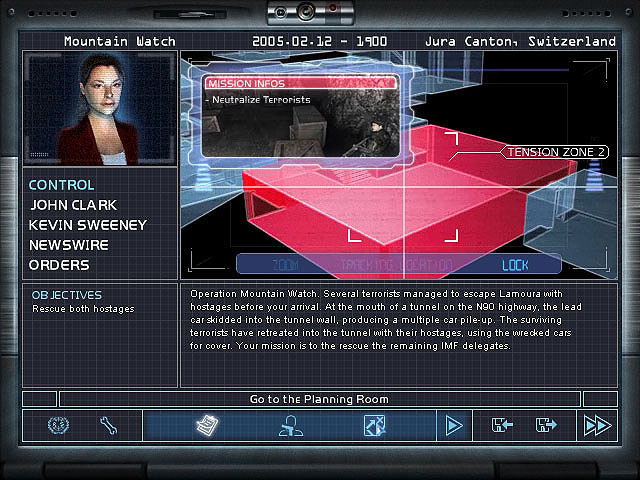The height and width of the screenshot is (480, 640).
Task: Show the Newswire section
Action: pyautogui.click(x=69, y=245)
